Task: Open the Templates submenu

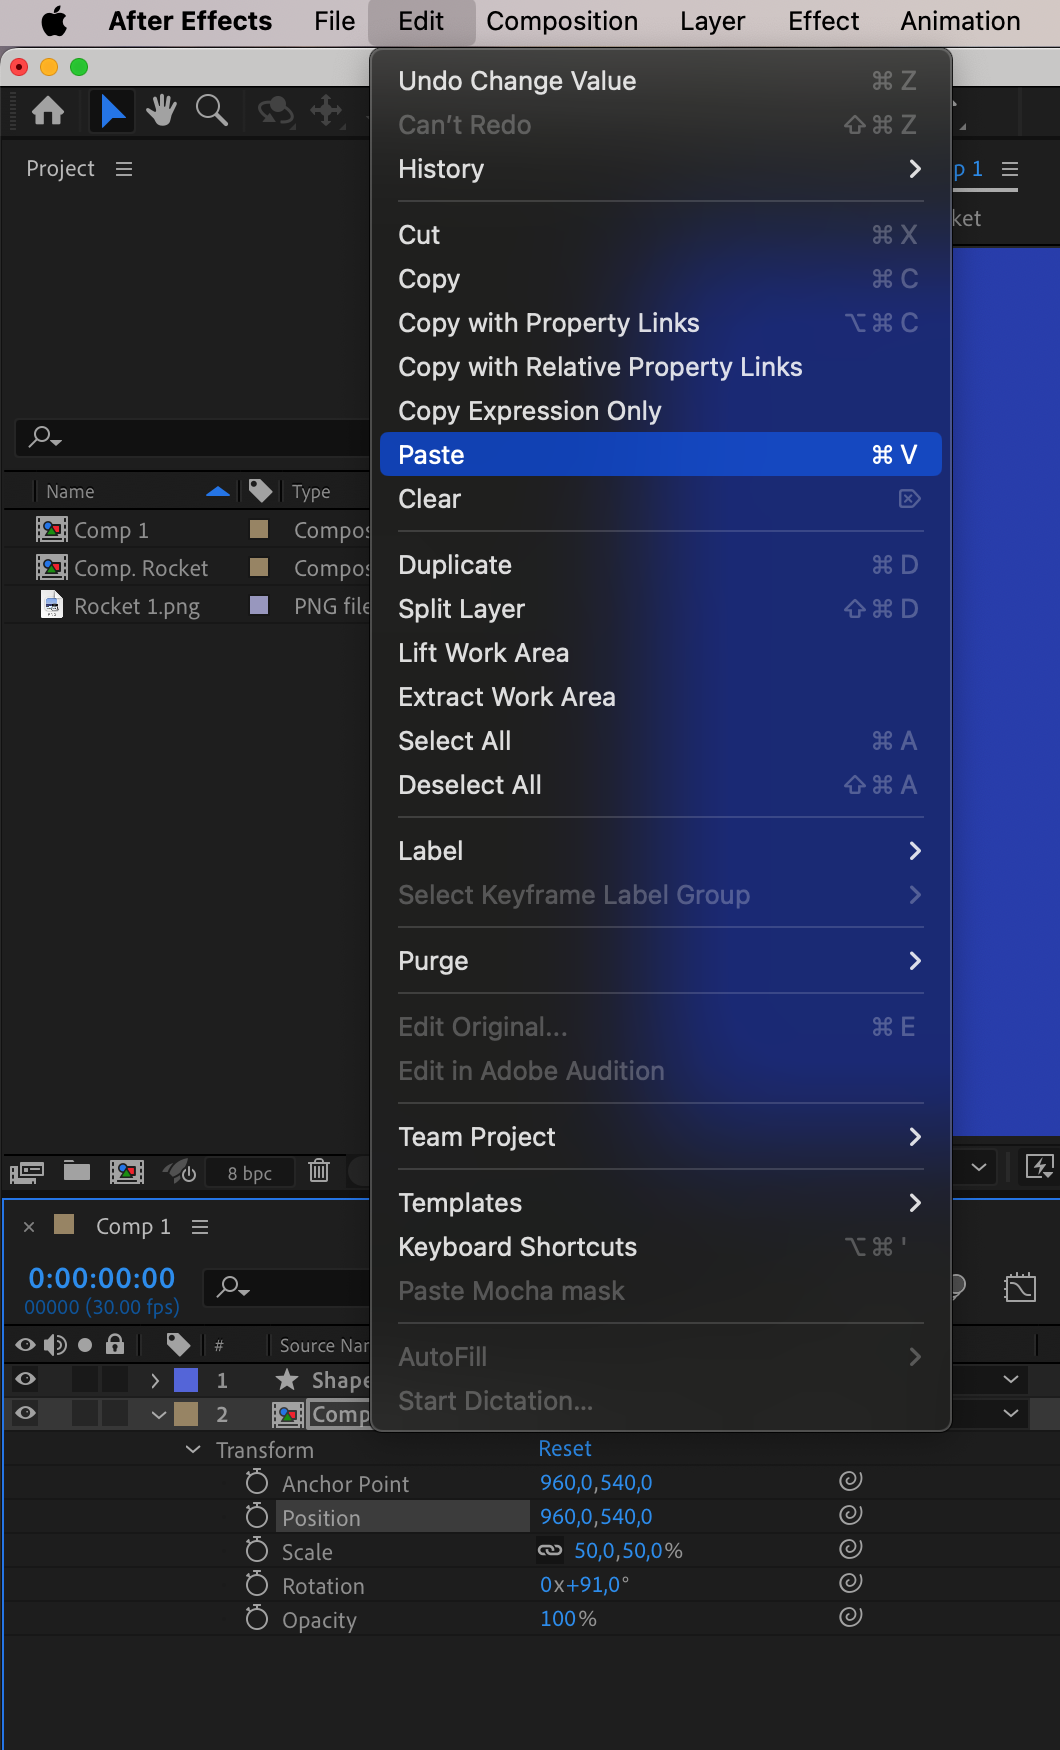Action: (660, 1203)
